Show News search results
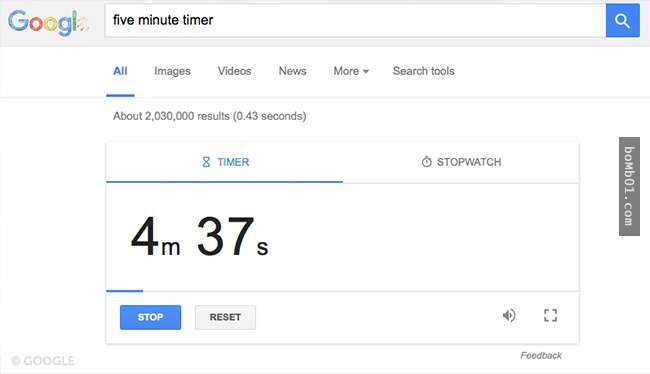 (x=293, y=71)
